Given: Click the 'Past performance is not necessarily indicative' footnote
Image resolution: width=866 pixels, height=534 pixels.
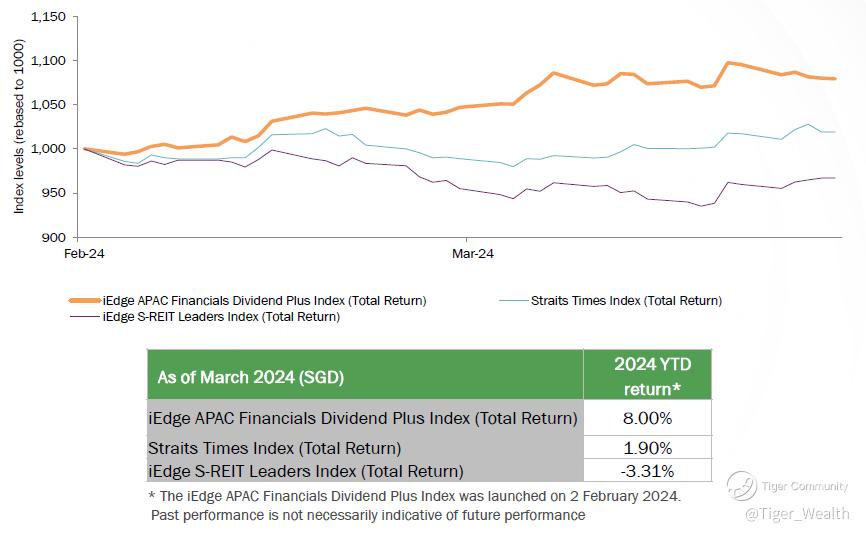Looking at the screenshot, I should [x=368, y=515].
